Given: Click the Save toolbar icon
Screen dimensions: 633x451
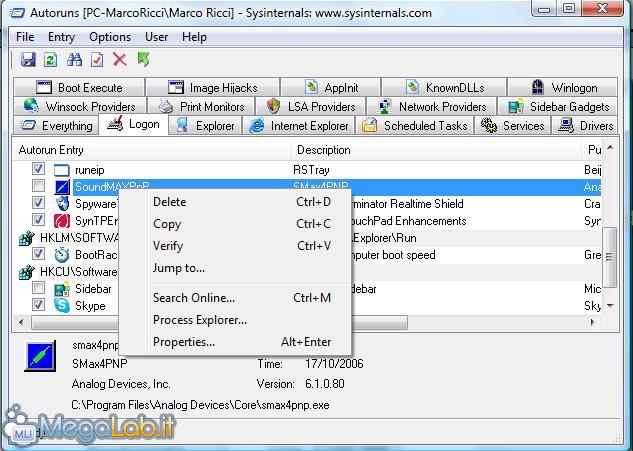Looking at the screenshot, I should coord(28,60).
